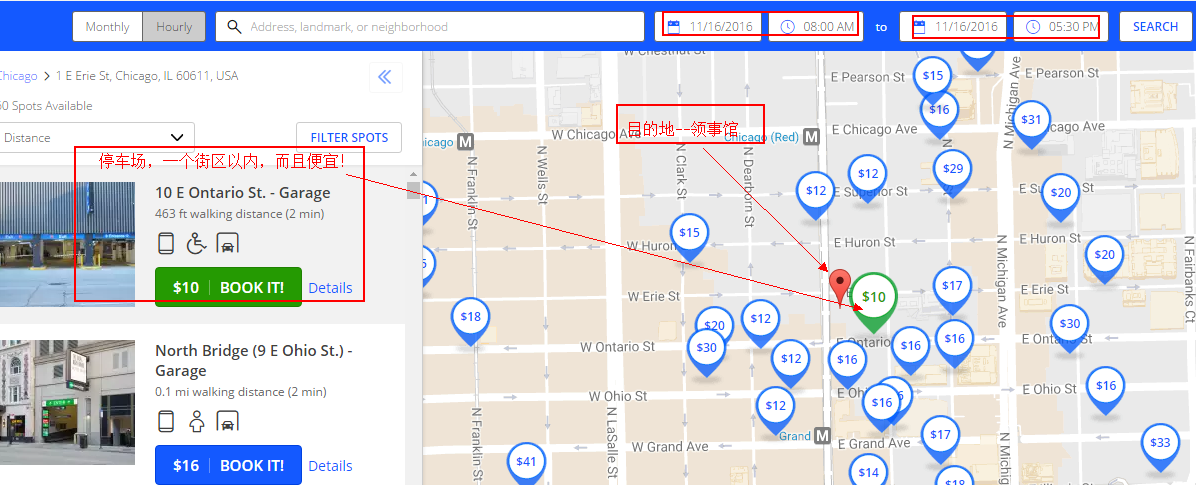This screenshot has height=485, width=1196.
Task: Open the 08:00 AM start time selector
Action: (x=815, y=27)
